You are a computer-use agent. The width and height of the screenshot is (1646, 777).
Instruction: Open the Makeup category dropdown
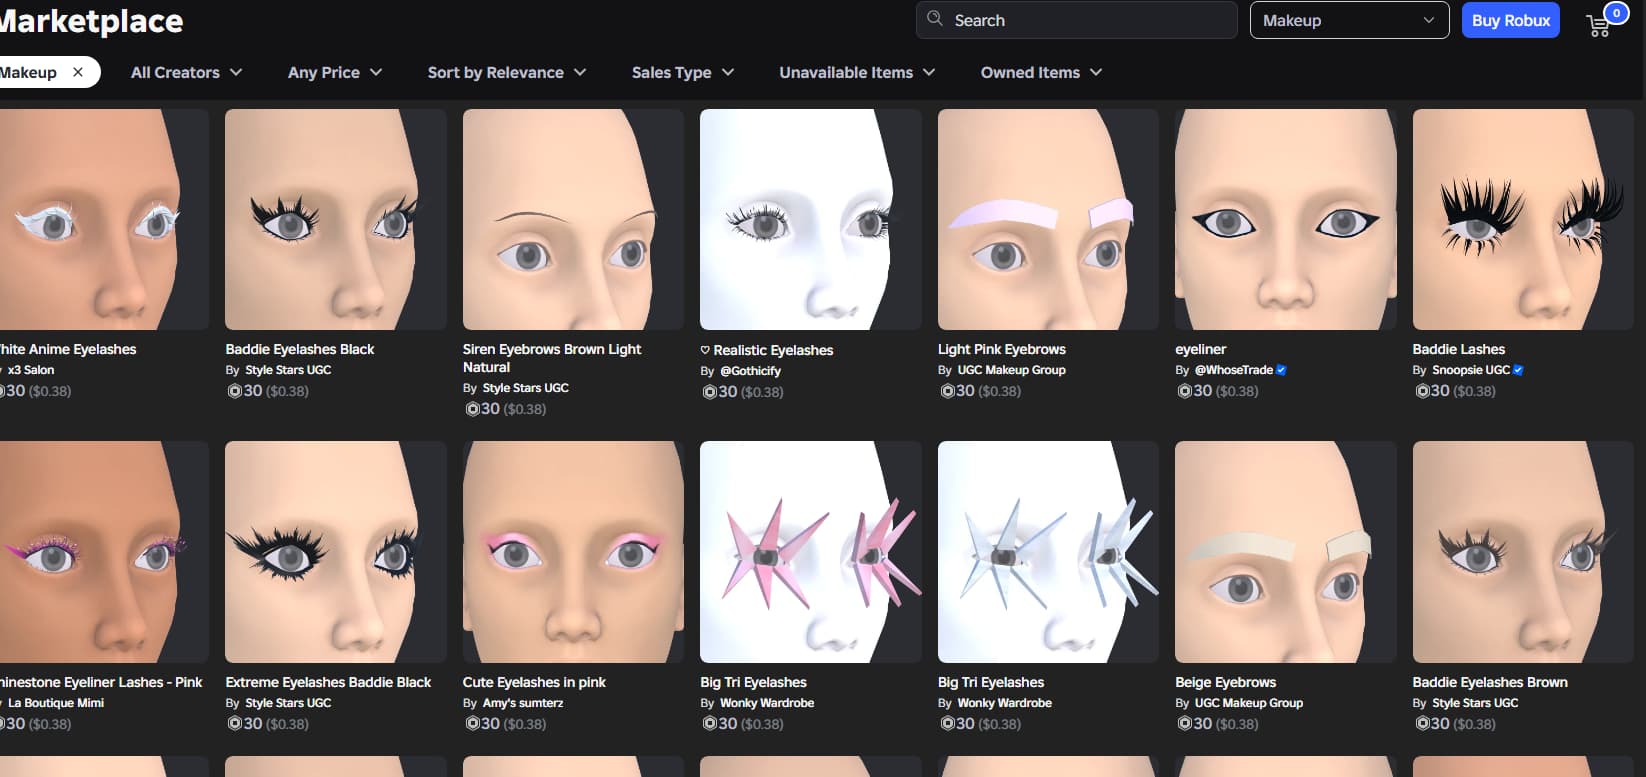tap(1349, 20)
